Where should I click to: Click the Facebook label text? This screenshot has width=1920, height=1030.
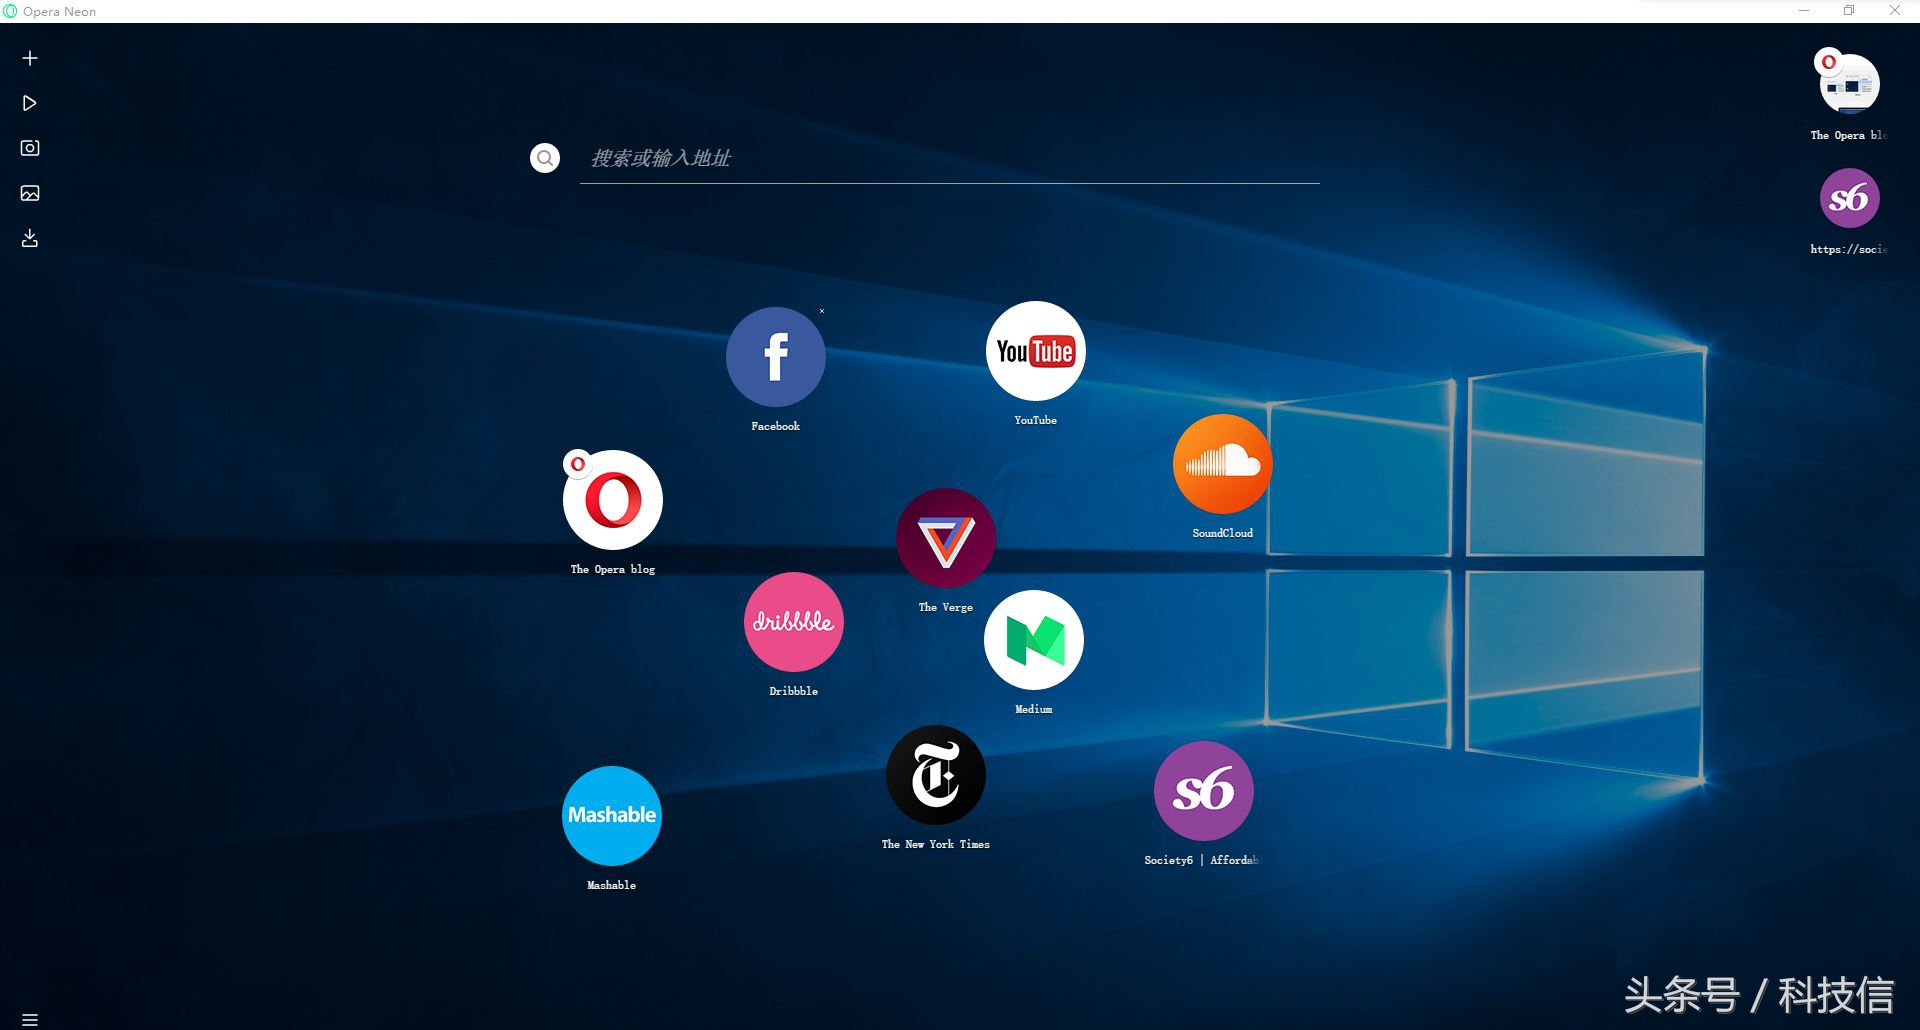click(776, 426)
